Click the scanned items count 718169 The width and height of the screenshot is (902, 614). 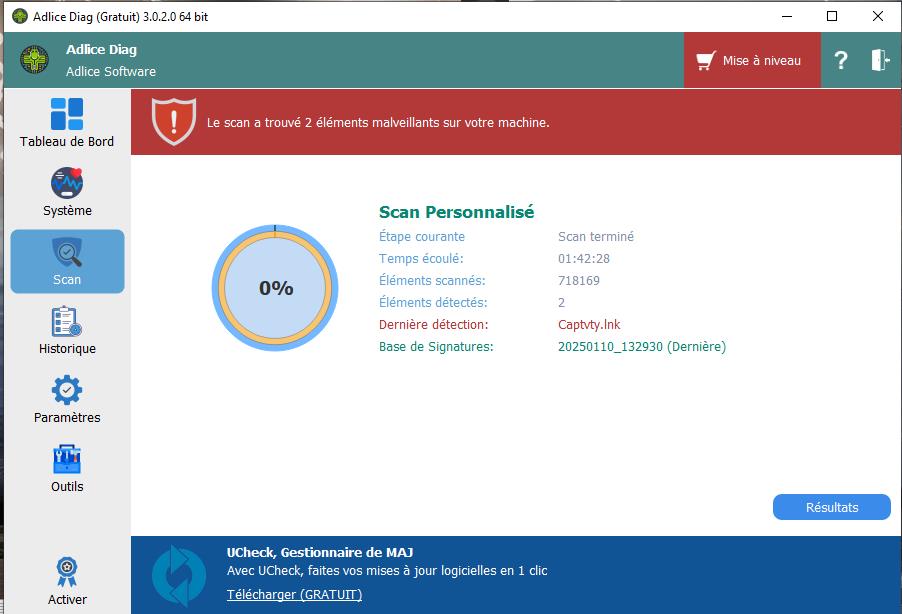point(579,280)
